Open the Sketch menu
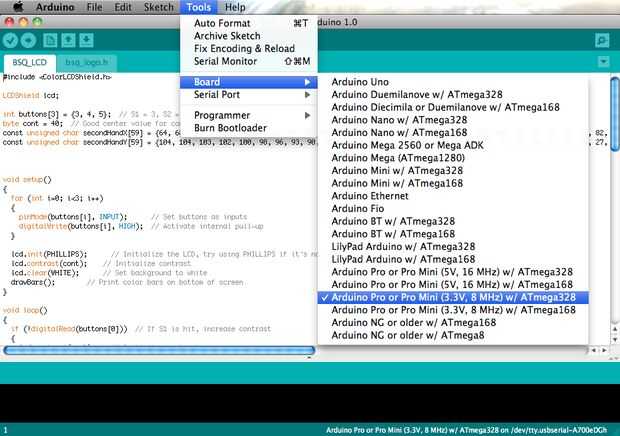Screen dimensions: 620x436 [x=158, y=7]
